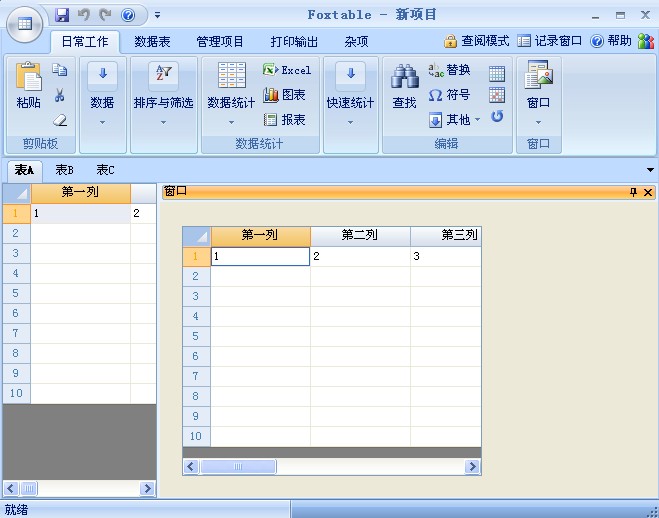Click the Replace (替换) button
Screen dimensions: 659x518
449,70
